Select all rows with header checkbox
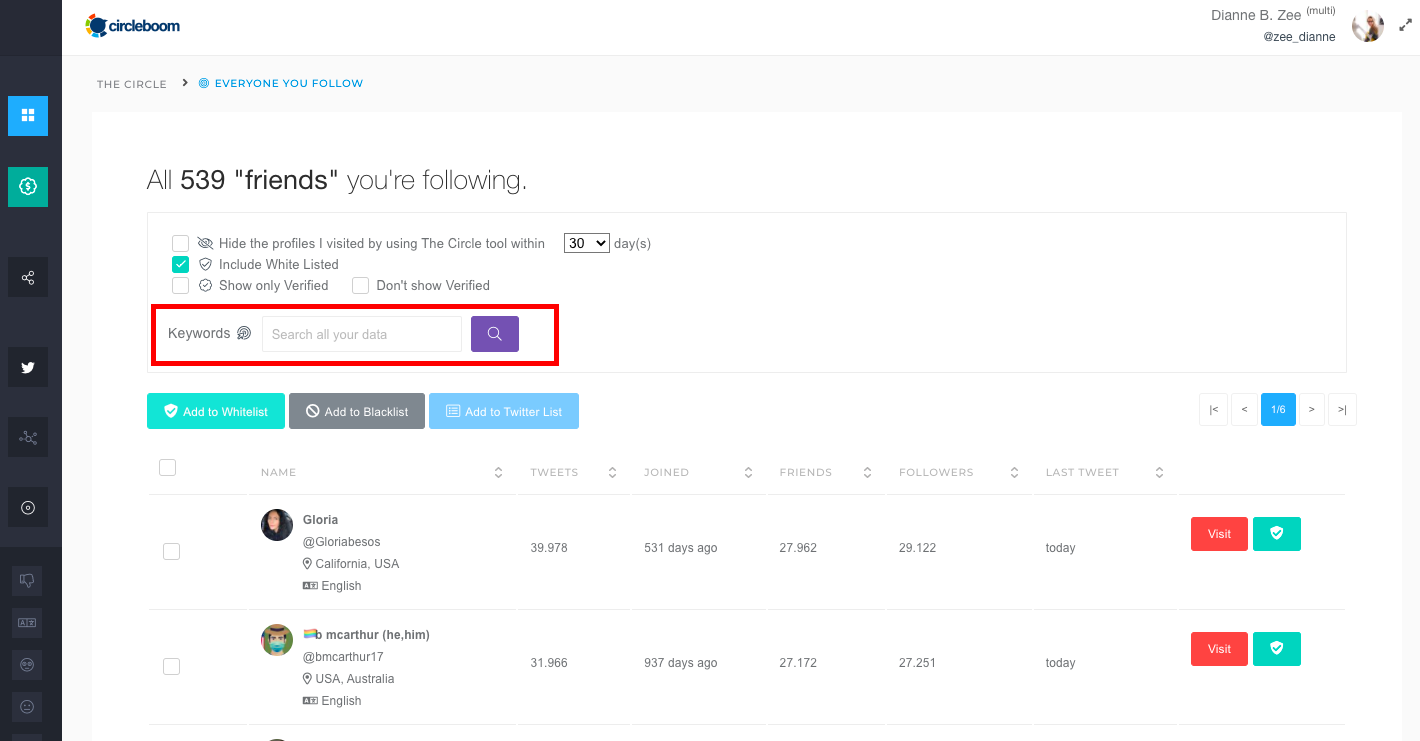Viewport: 1420px width, 741px height. coord(168,467)
